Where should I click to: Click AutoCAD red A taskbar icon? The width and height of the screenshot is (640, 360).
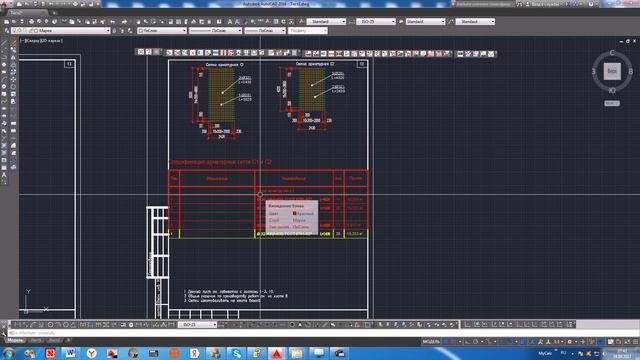277,353
